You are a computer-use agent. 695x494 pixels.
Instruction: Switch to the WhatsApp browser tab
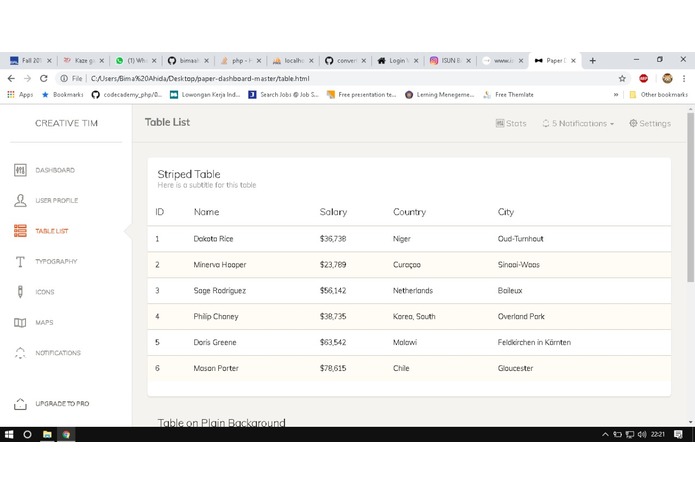click(135, 61)
